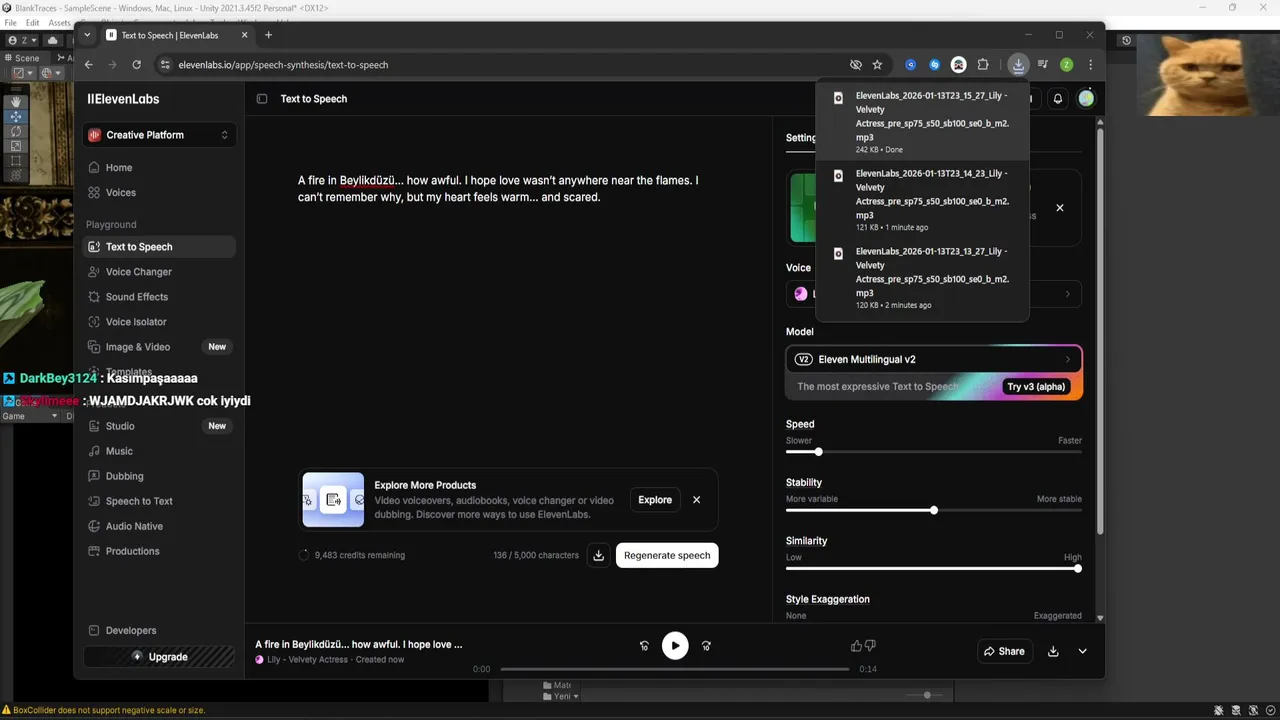Viewport: 1280px width, 720px height.
Task: Toggle the sidebar panel icon
Action: 262,99
